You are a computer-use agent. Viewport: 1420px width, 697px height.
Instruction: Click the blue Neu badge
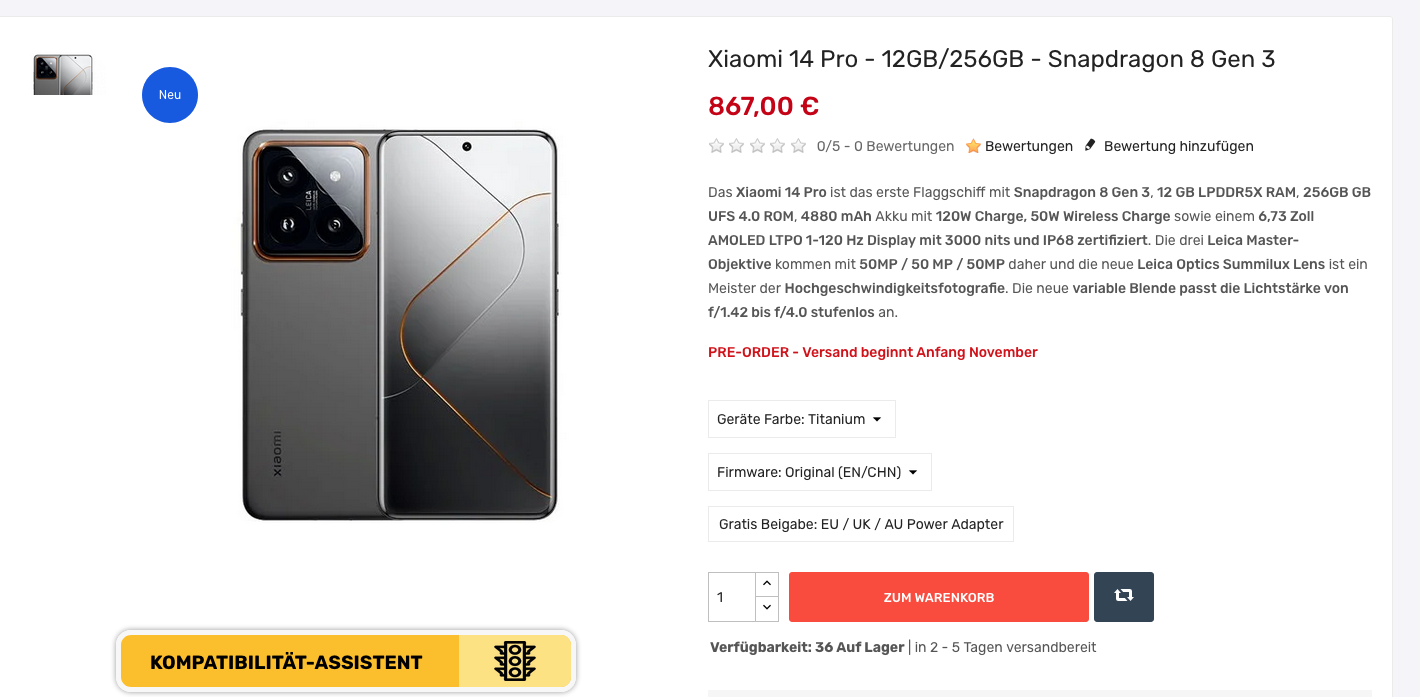[170, 95]
